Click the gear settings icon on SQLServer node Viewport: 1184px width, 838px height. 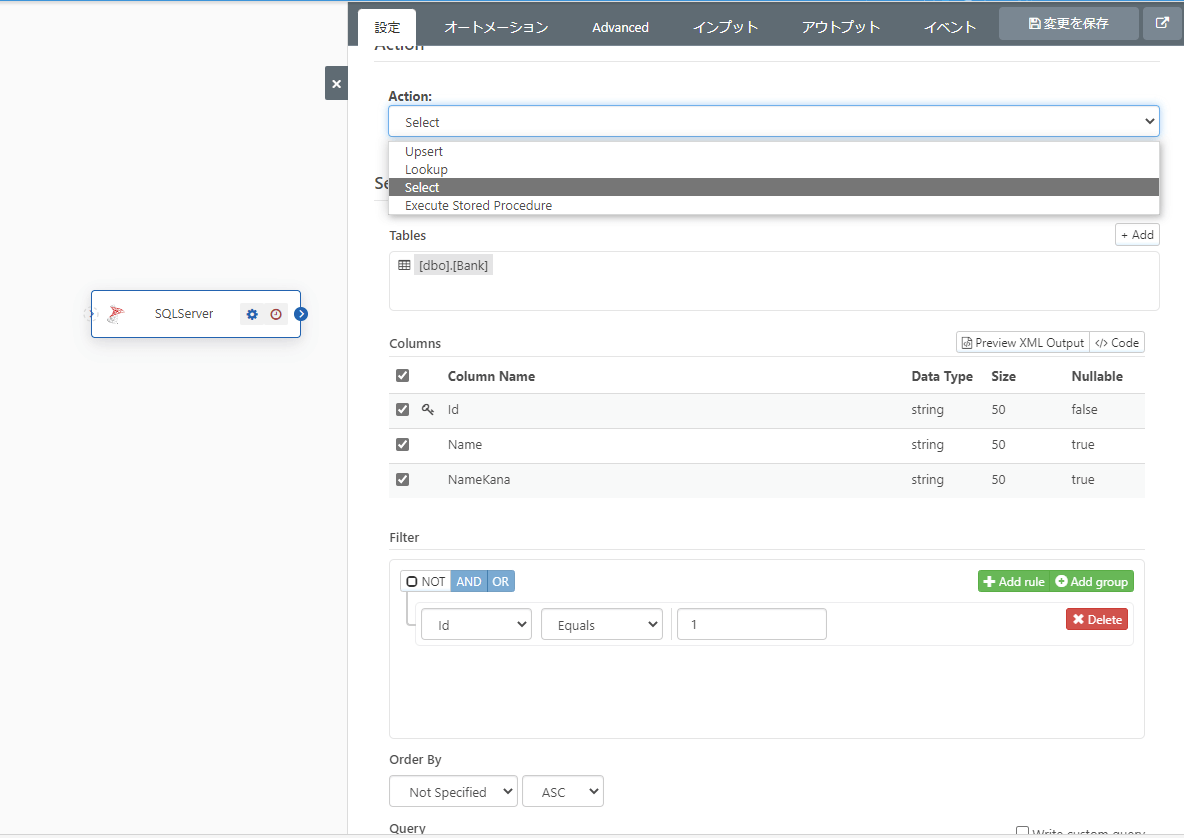pos(252,314)
